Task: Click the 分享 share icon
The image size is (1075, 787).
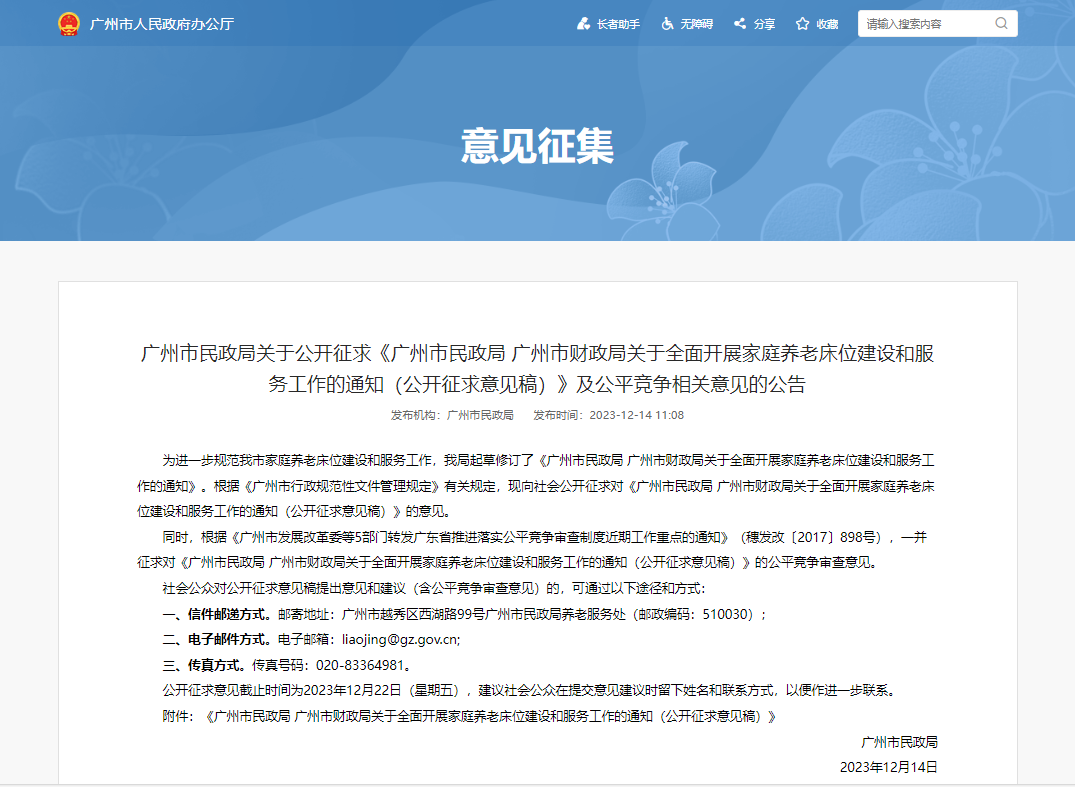Action: 740,24
